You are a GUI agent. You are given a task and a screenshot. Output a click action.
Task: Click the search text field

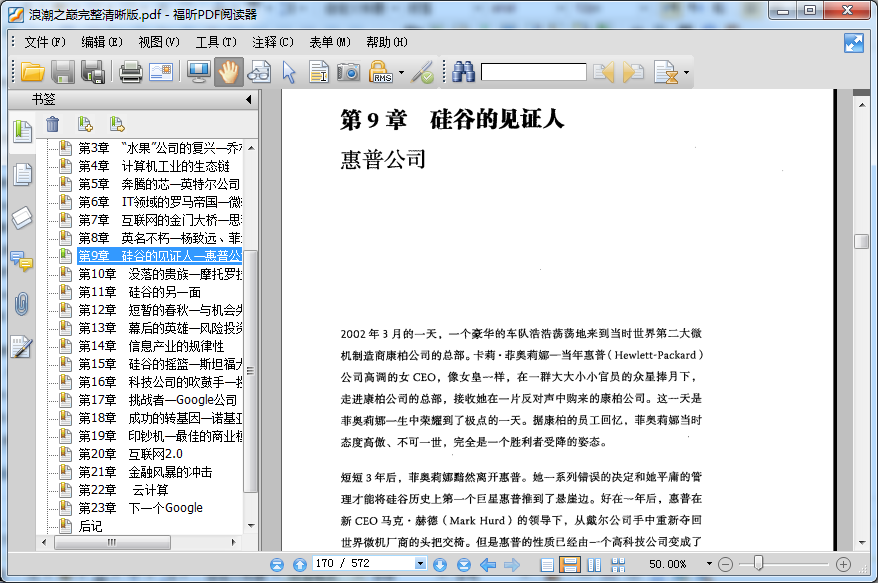(534, 72)
